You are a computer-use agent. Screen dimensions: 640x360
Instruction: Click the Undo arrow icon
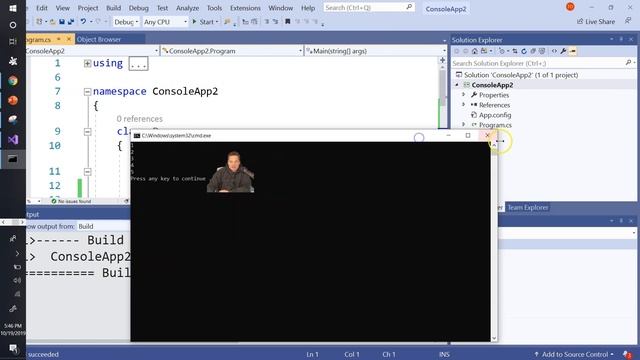[83, 22]
